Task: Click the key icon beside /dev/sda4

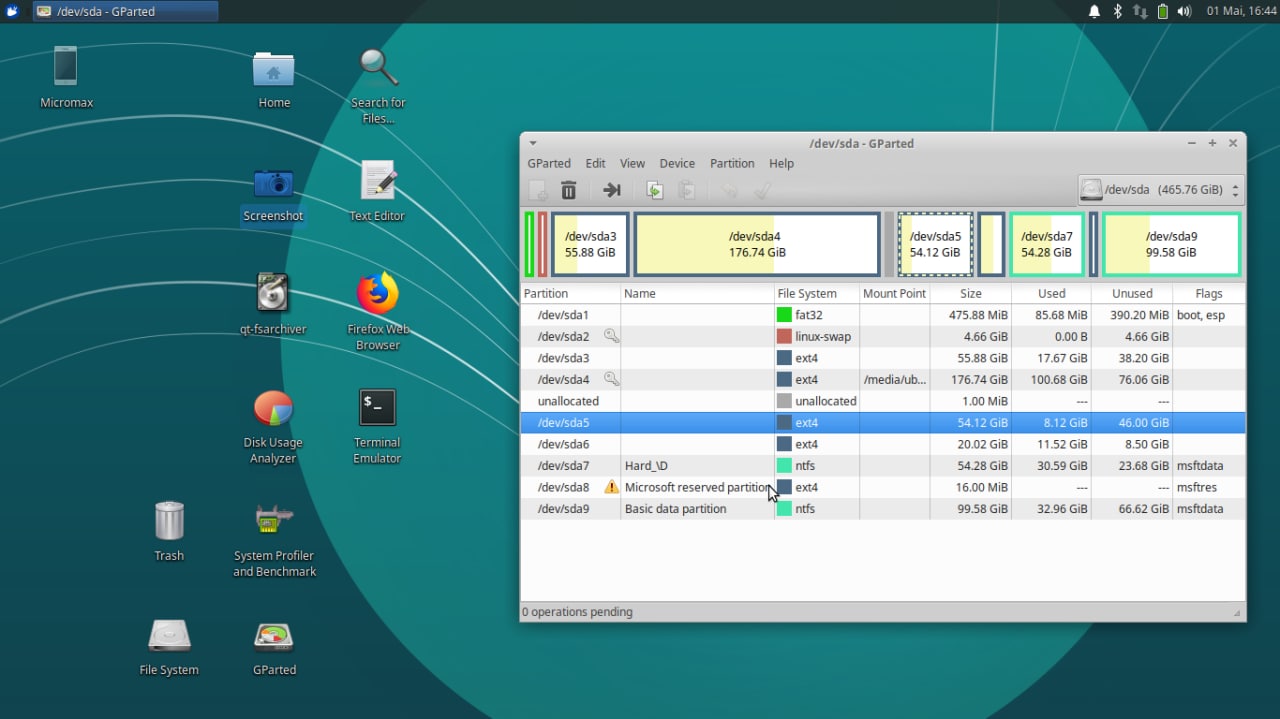Action: pyautogui.click(x=611, y=379)
